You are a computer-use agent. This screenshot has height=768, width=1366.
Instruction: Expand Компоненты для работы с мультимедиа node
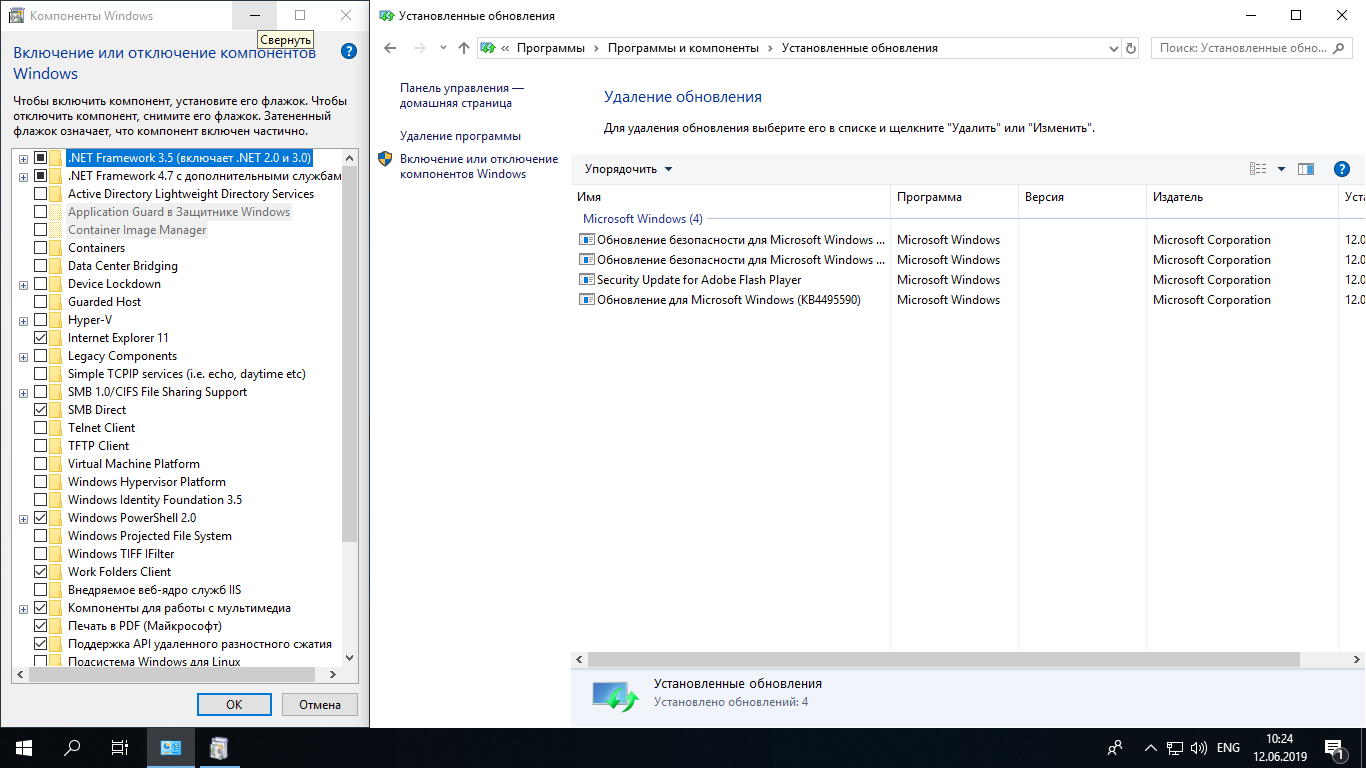click(x=23, y=608)
